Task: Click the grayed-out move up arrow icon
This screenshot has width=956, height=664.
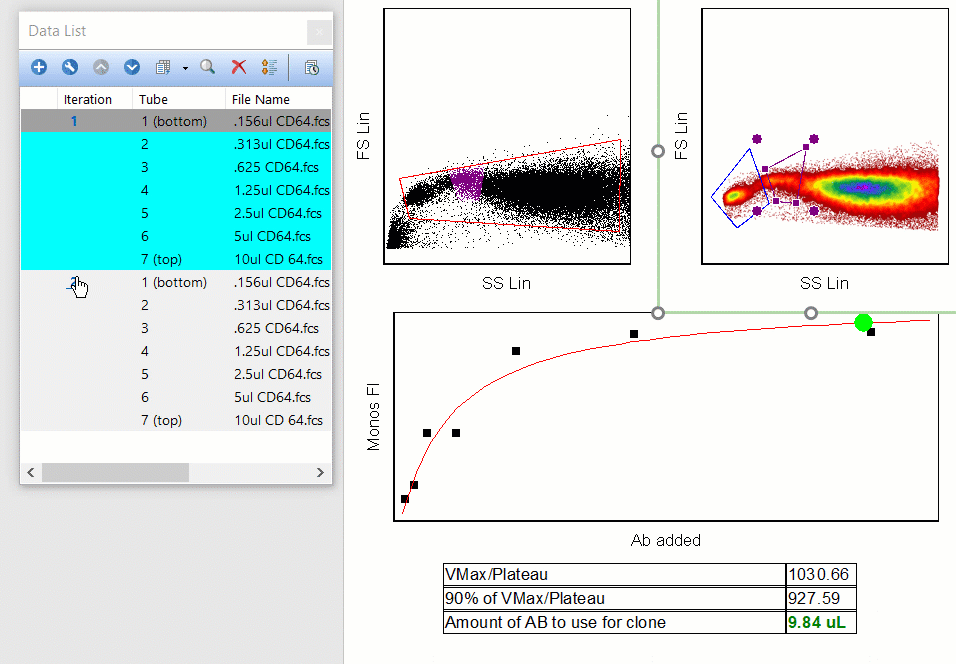Action: 101,67
